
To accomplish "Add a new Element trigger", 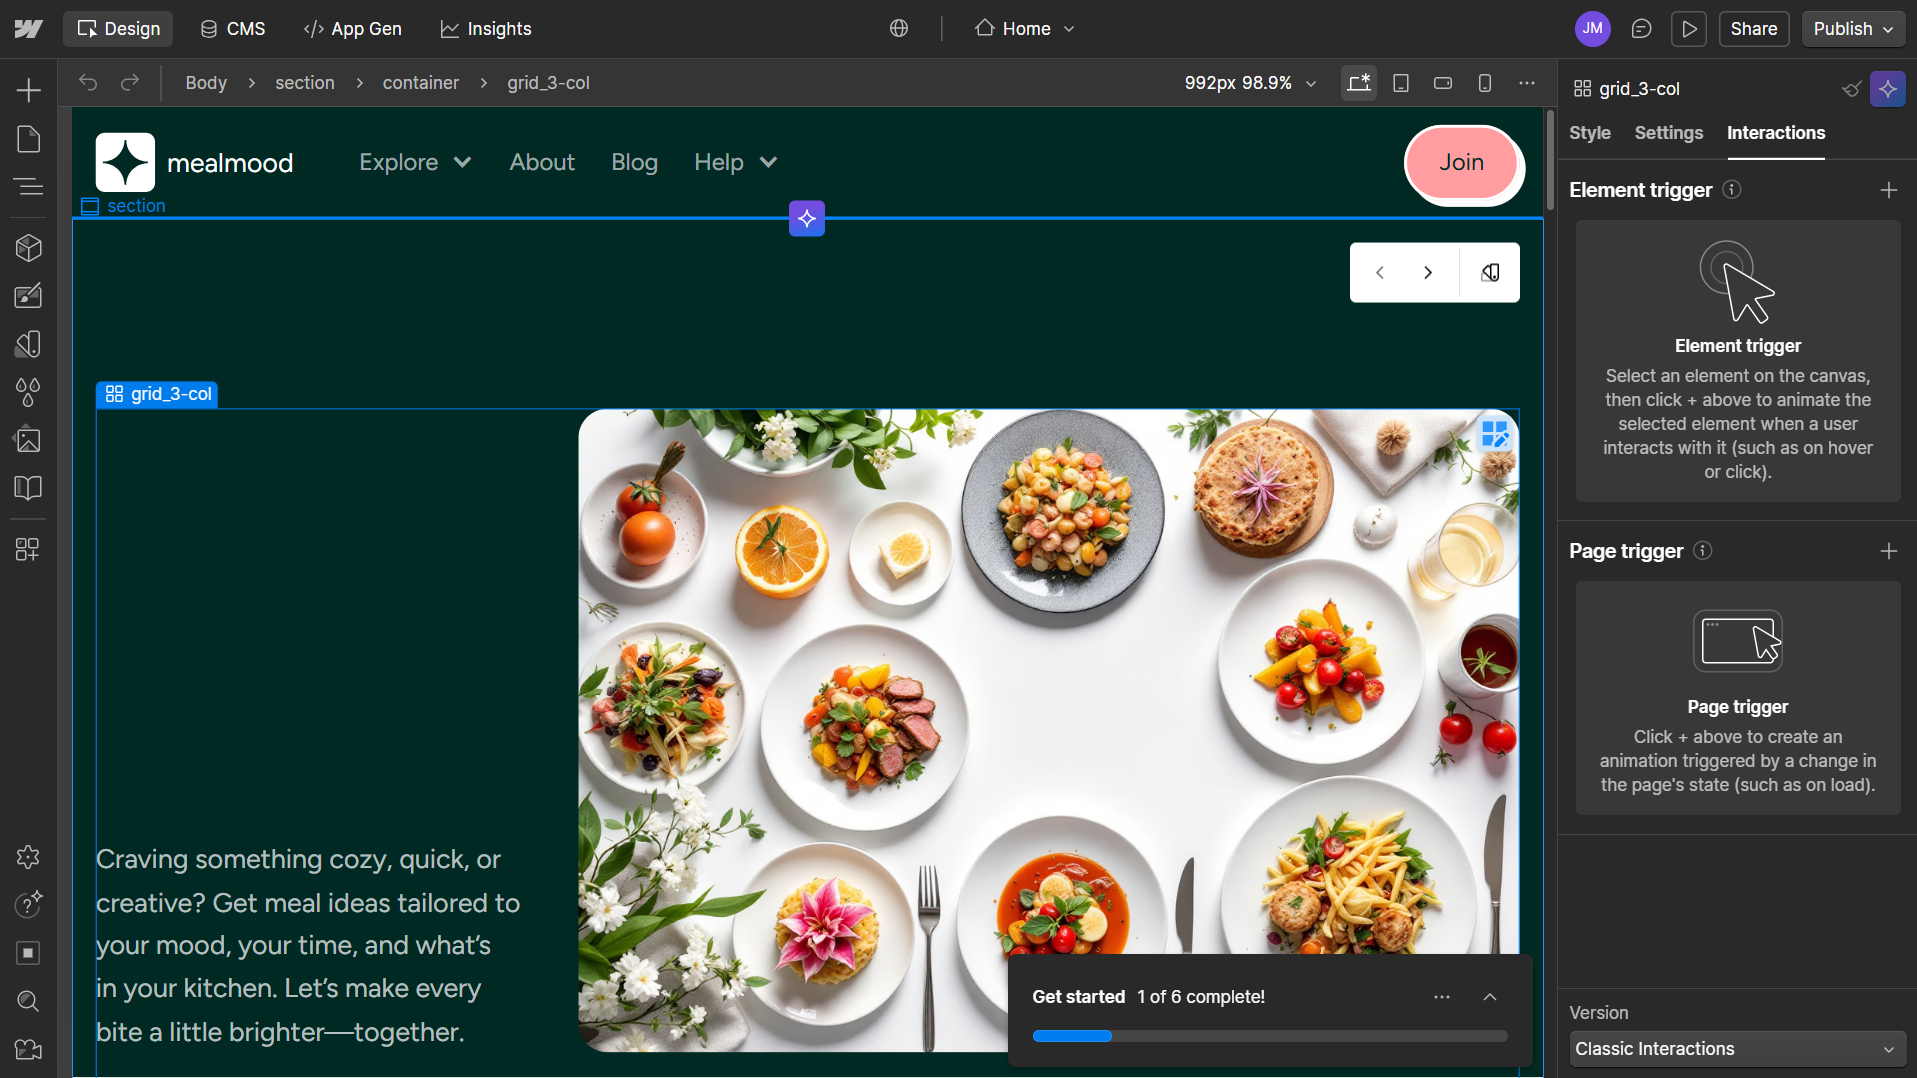I will pyautogui.click(x=1888, y=190).
